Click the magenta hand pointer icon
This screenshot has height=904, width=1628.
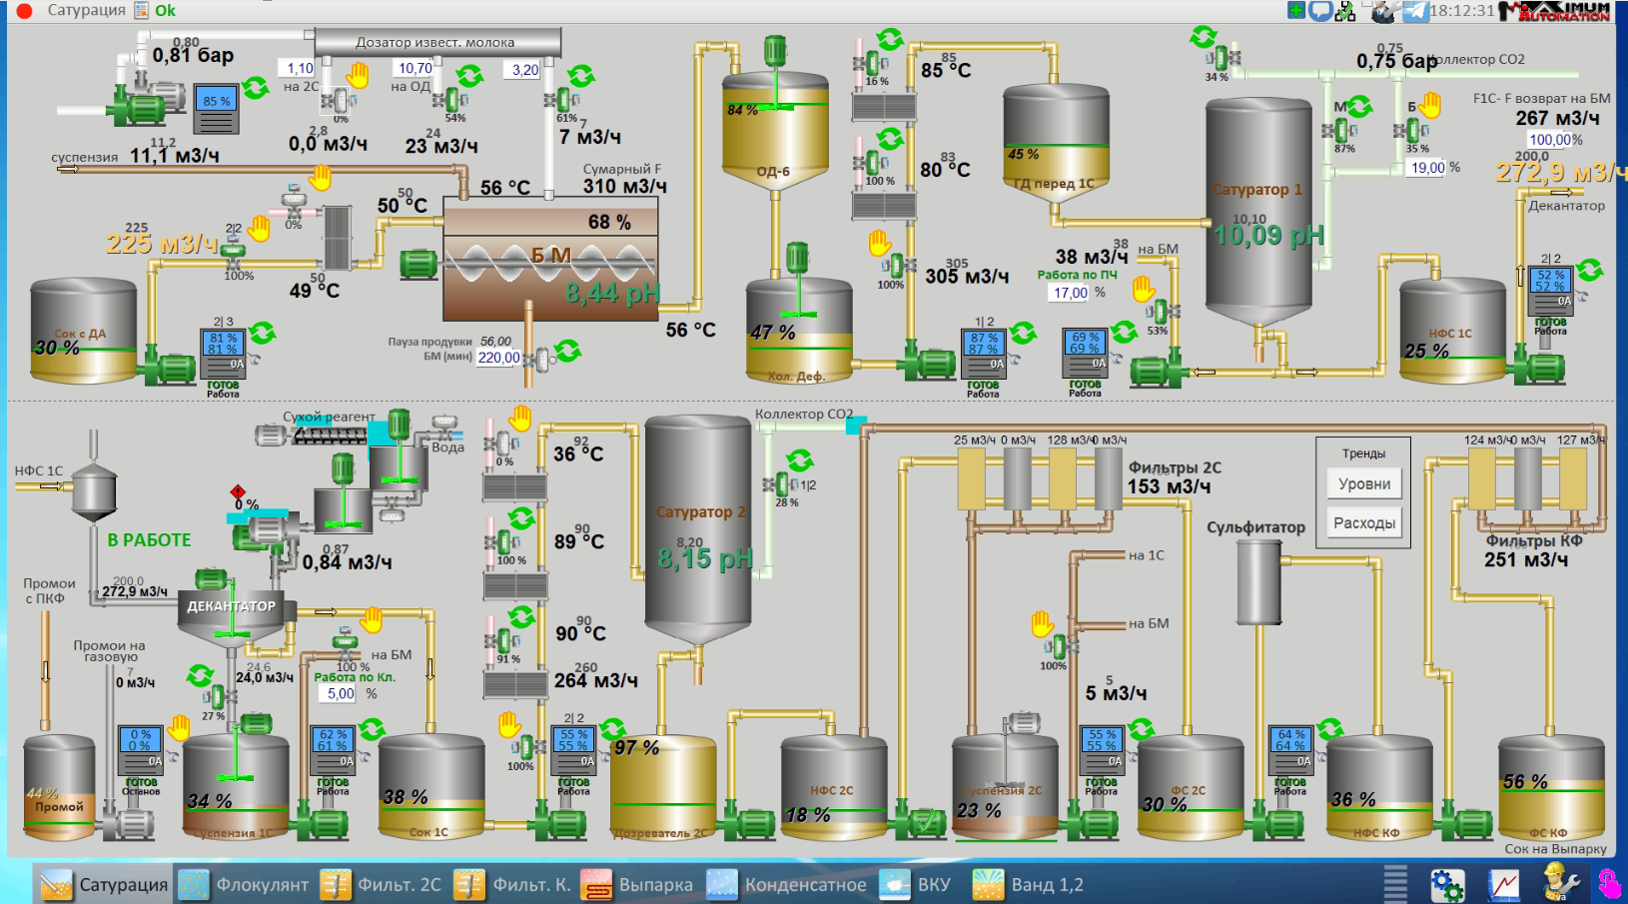tap(1609, 884)
